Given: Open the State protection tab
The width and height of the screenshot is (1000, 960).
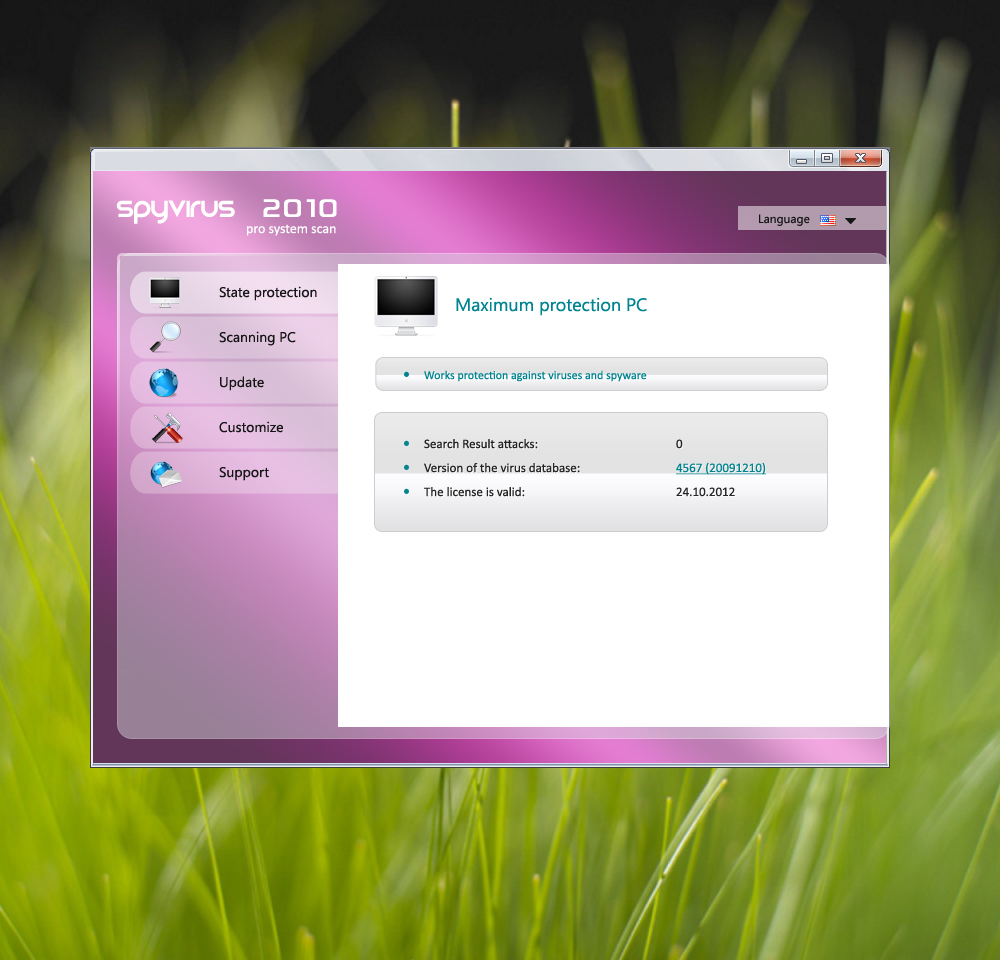Looking at the screenshot, I should (x=235, y=293).
